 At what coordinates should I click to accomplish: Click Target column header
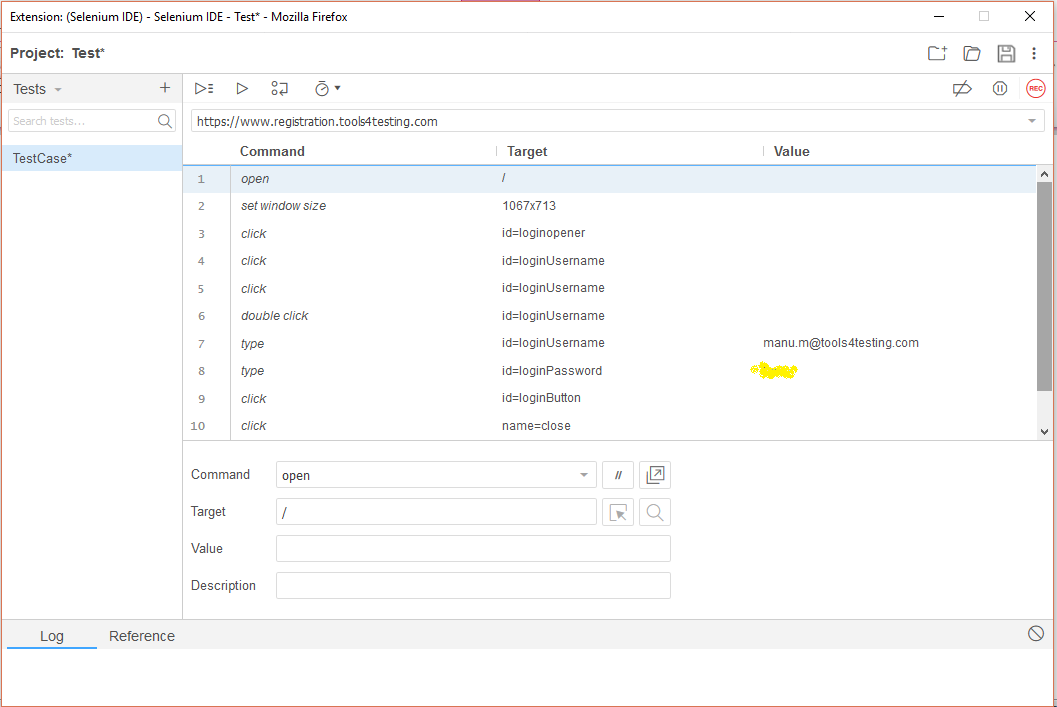(527, 151)
